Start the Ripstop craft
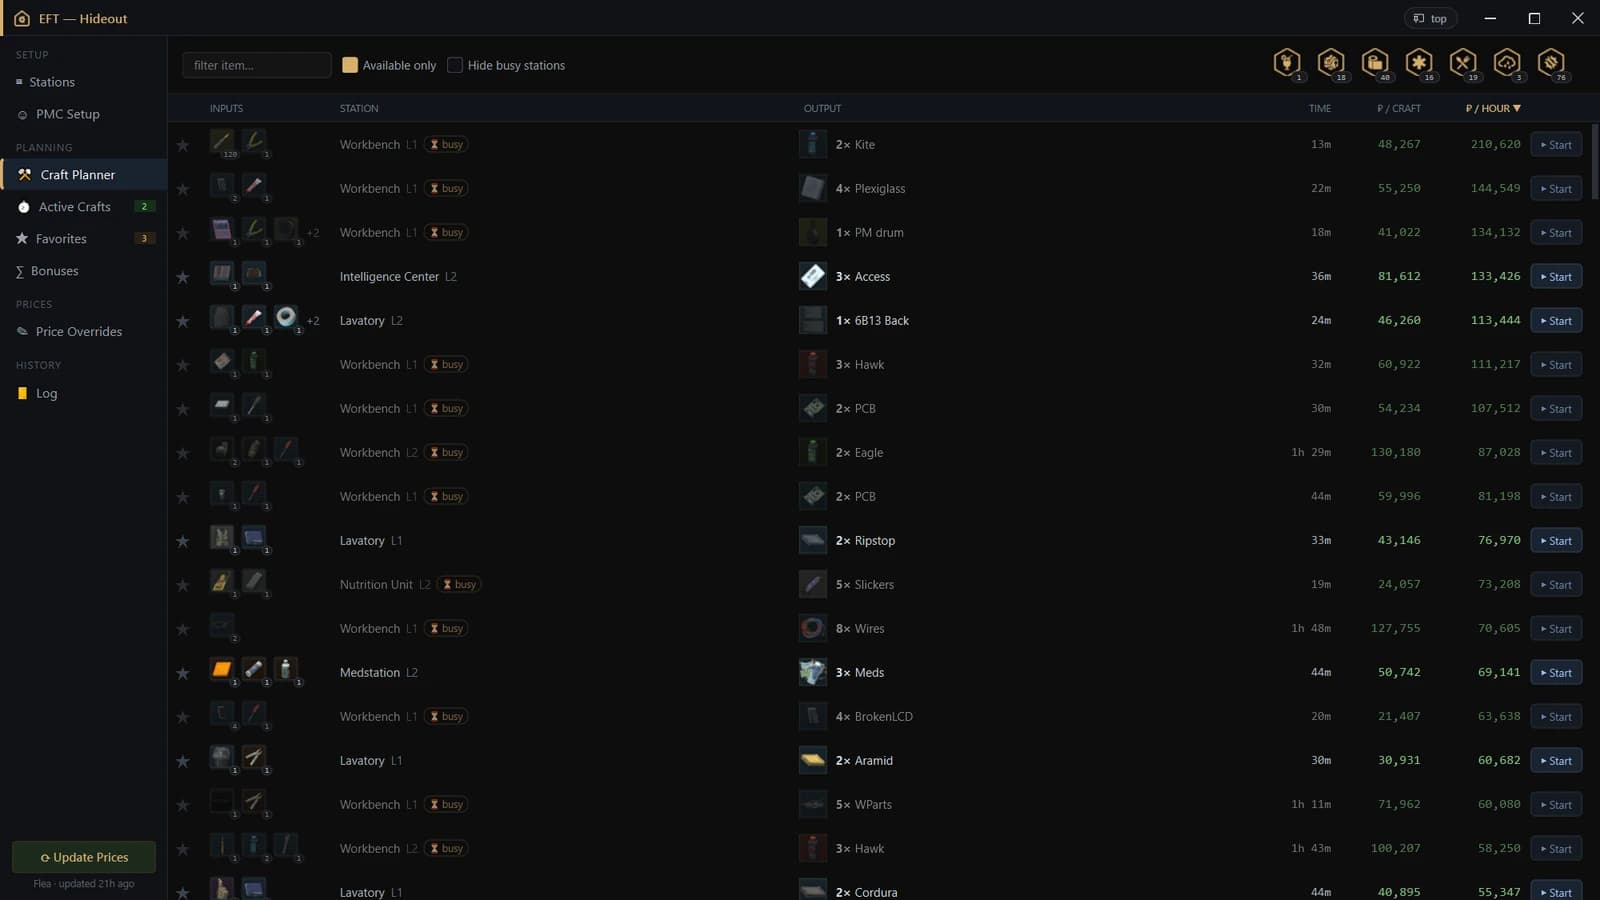 coord(1556,541)
